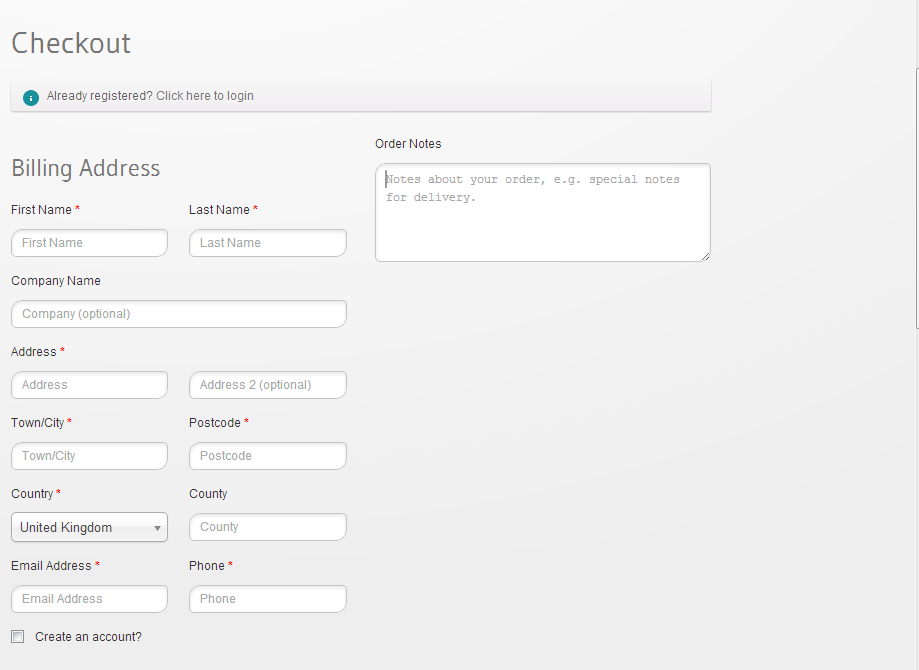Enable the Create an account checkbox
This screenshot has height=670, width=919.
(x=17, y=636)
